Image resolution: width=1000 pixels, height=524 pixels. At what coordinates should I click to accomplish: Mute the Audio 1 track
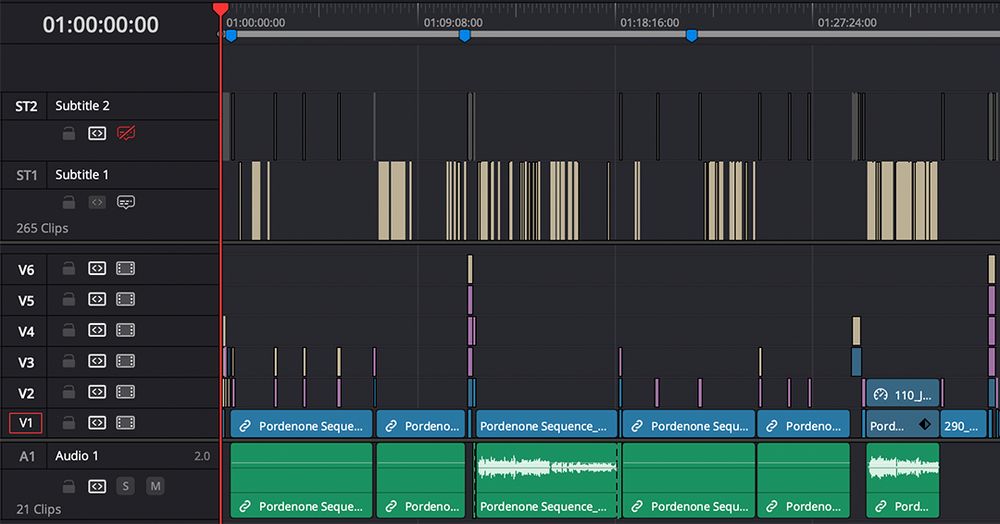pos(155,486)
